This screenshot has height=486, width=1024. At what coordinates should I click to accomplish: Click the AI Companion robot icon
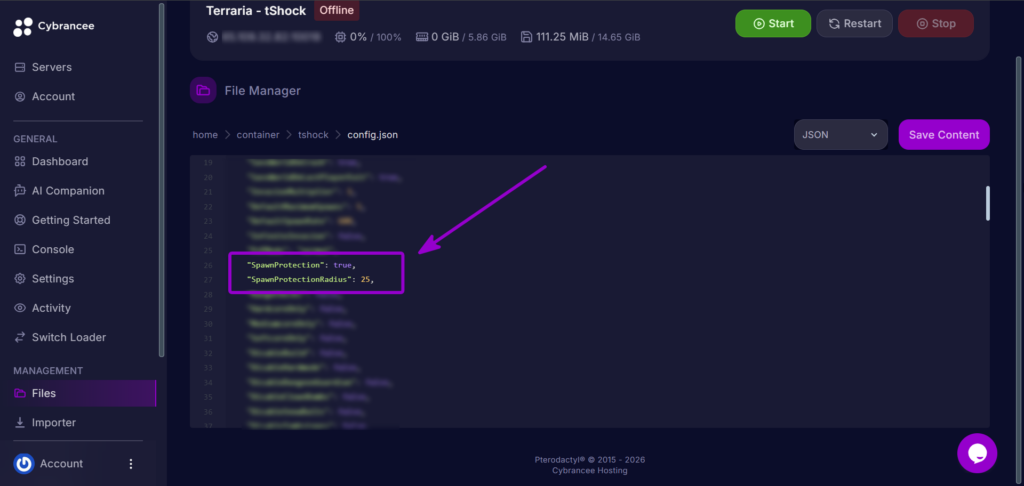tap(20, 191)
